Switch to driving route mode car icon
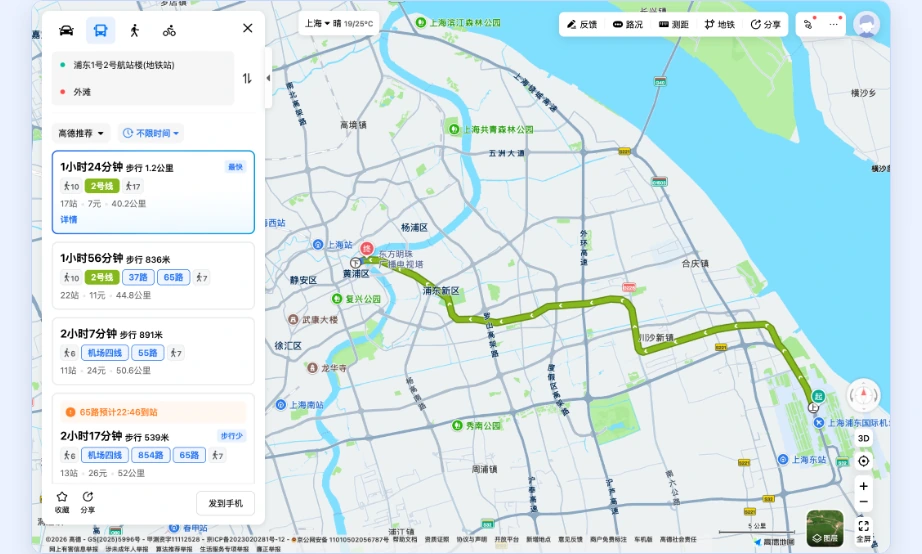The height and width of the screenshot is (554, 922). pos(66,30)
